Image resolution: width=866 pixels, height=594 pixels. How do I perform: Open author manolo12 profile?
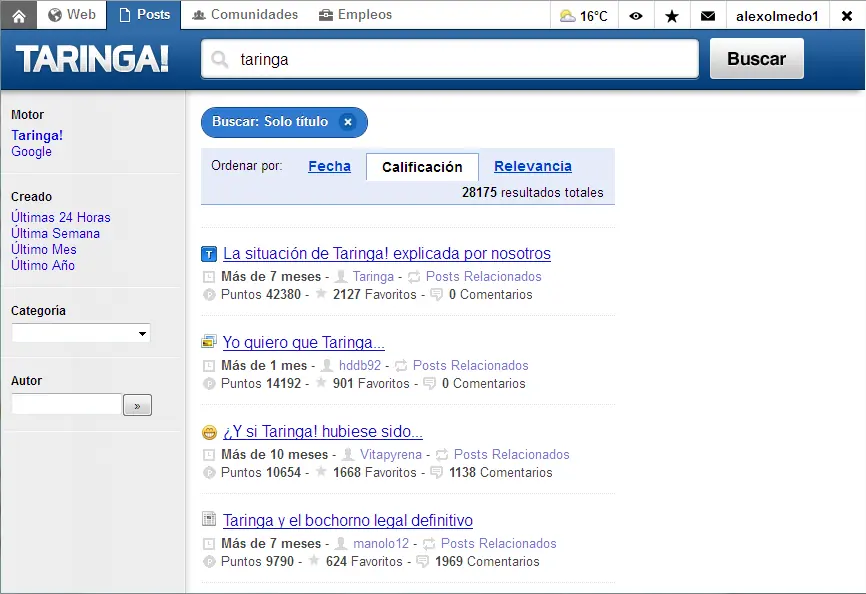381,543
